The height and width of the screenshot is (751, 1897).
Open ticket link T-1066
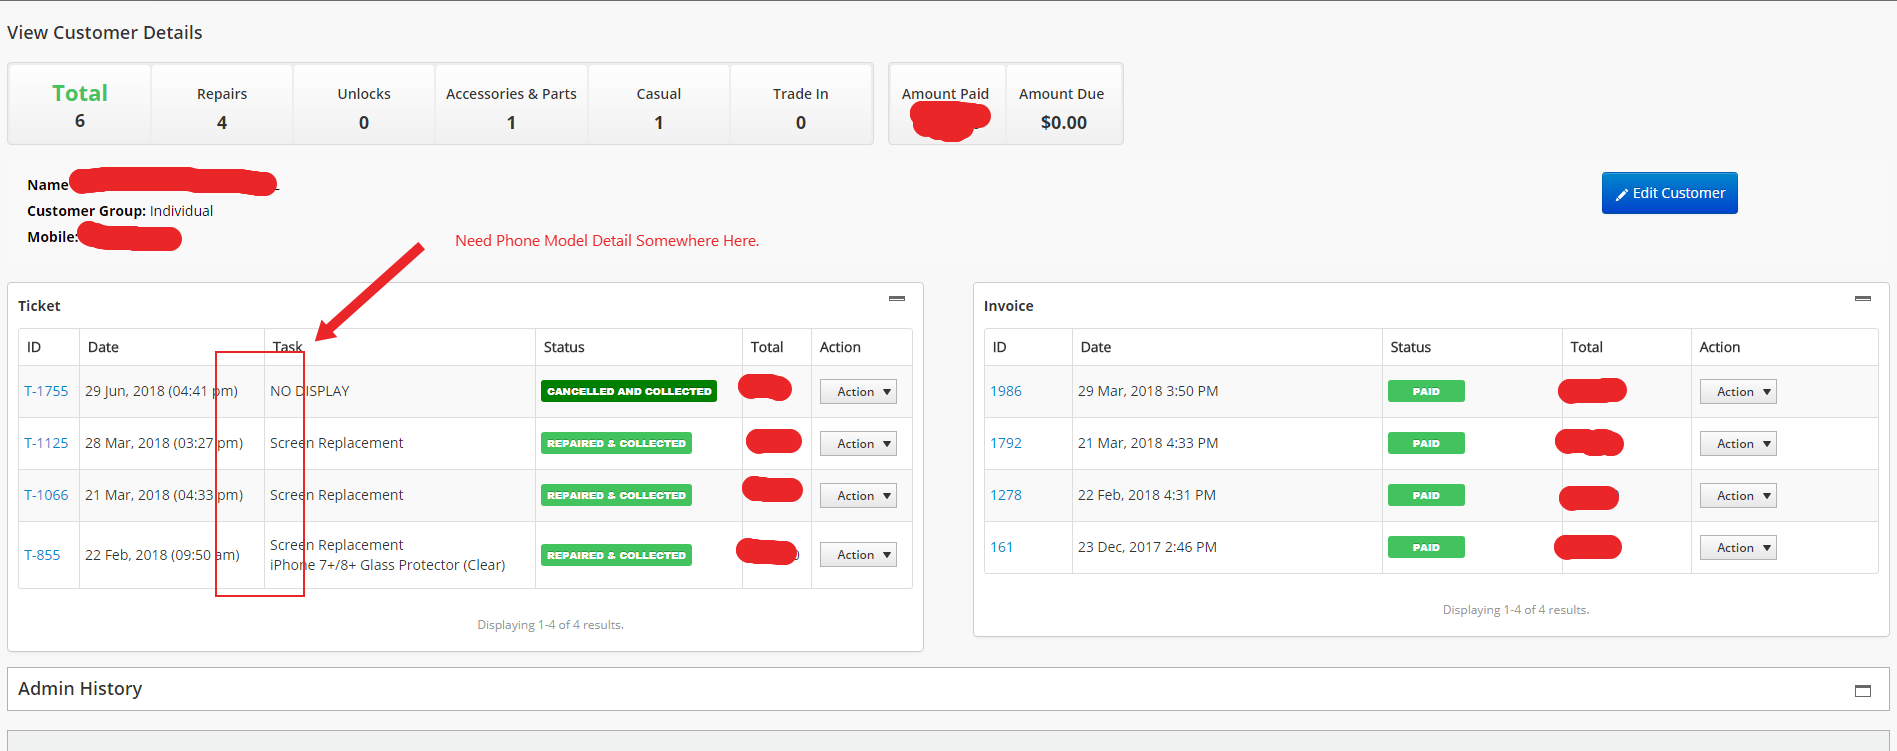(46, 495)
